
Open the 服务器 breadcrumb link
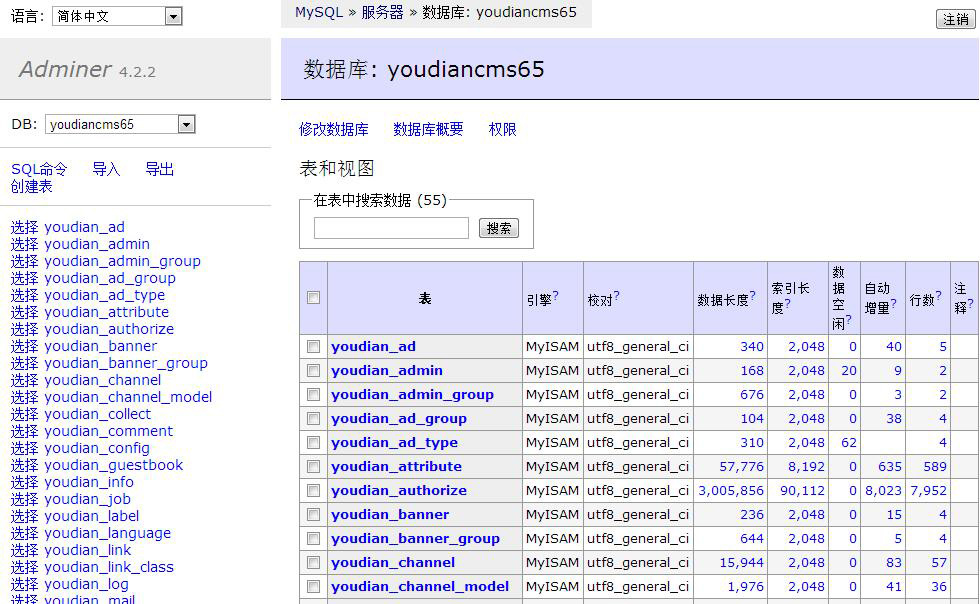click(x=382, y=13)
